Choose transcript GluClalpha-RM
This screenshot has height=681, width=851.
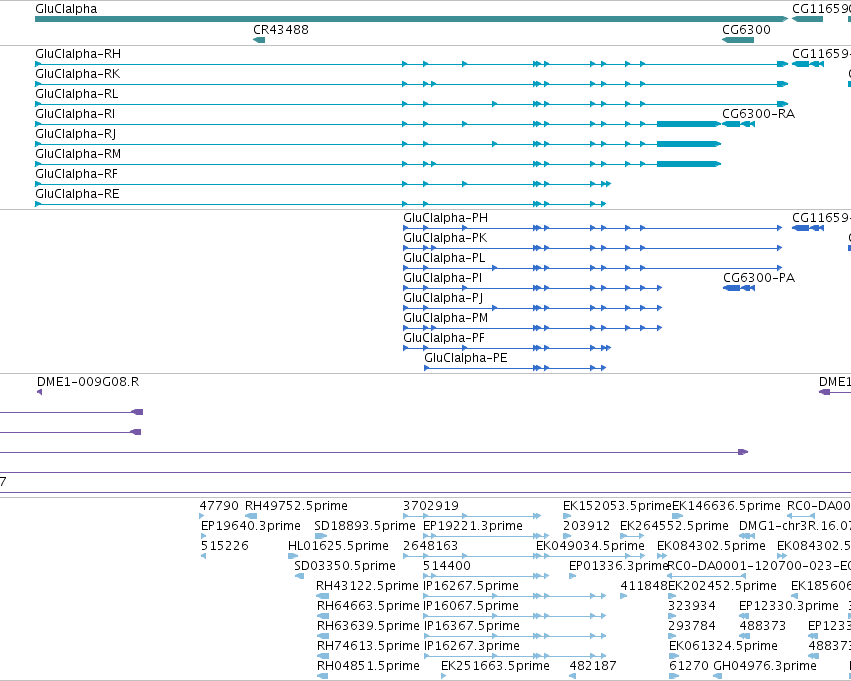78,154
